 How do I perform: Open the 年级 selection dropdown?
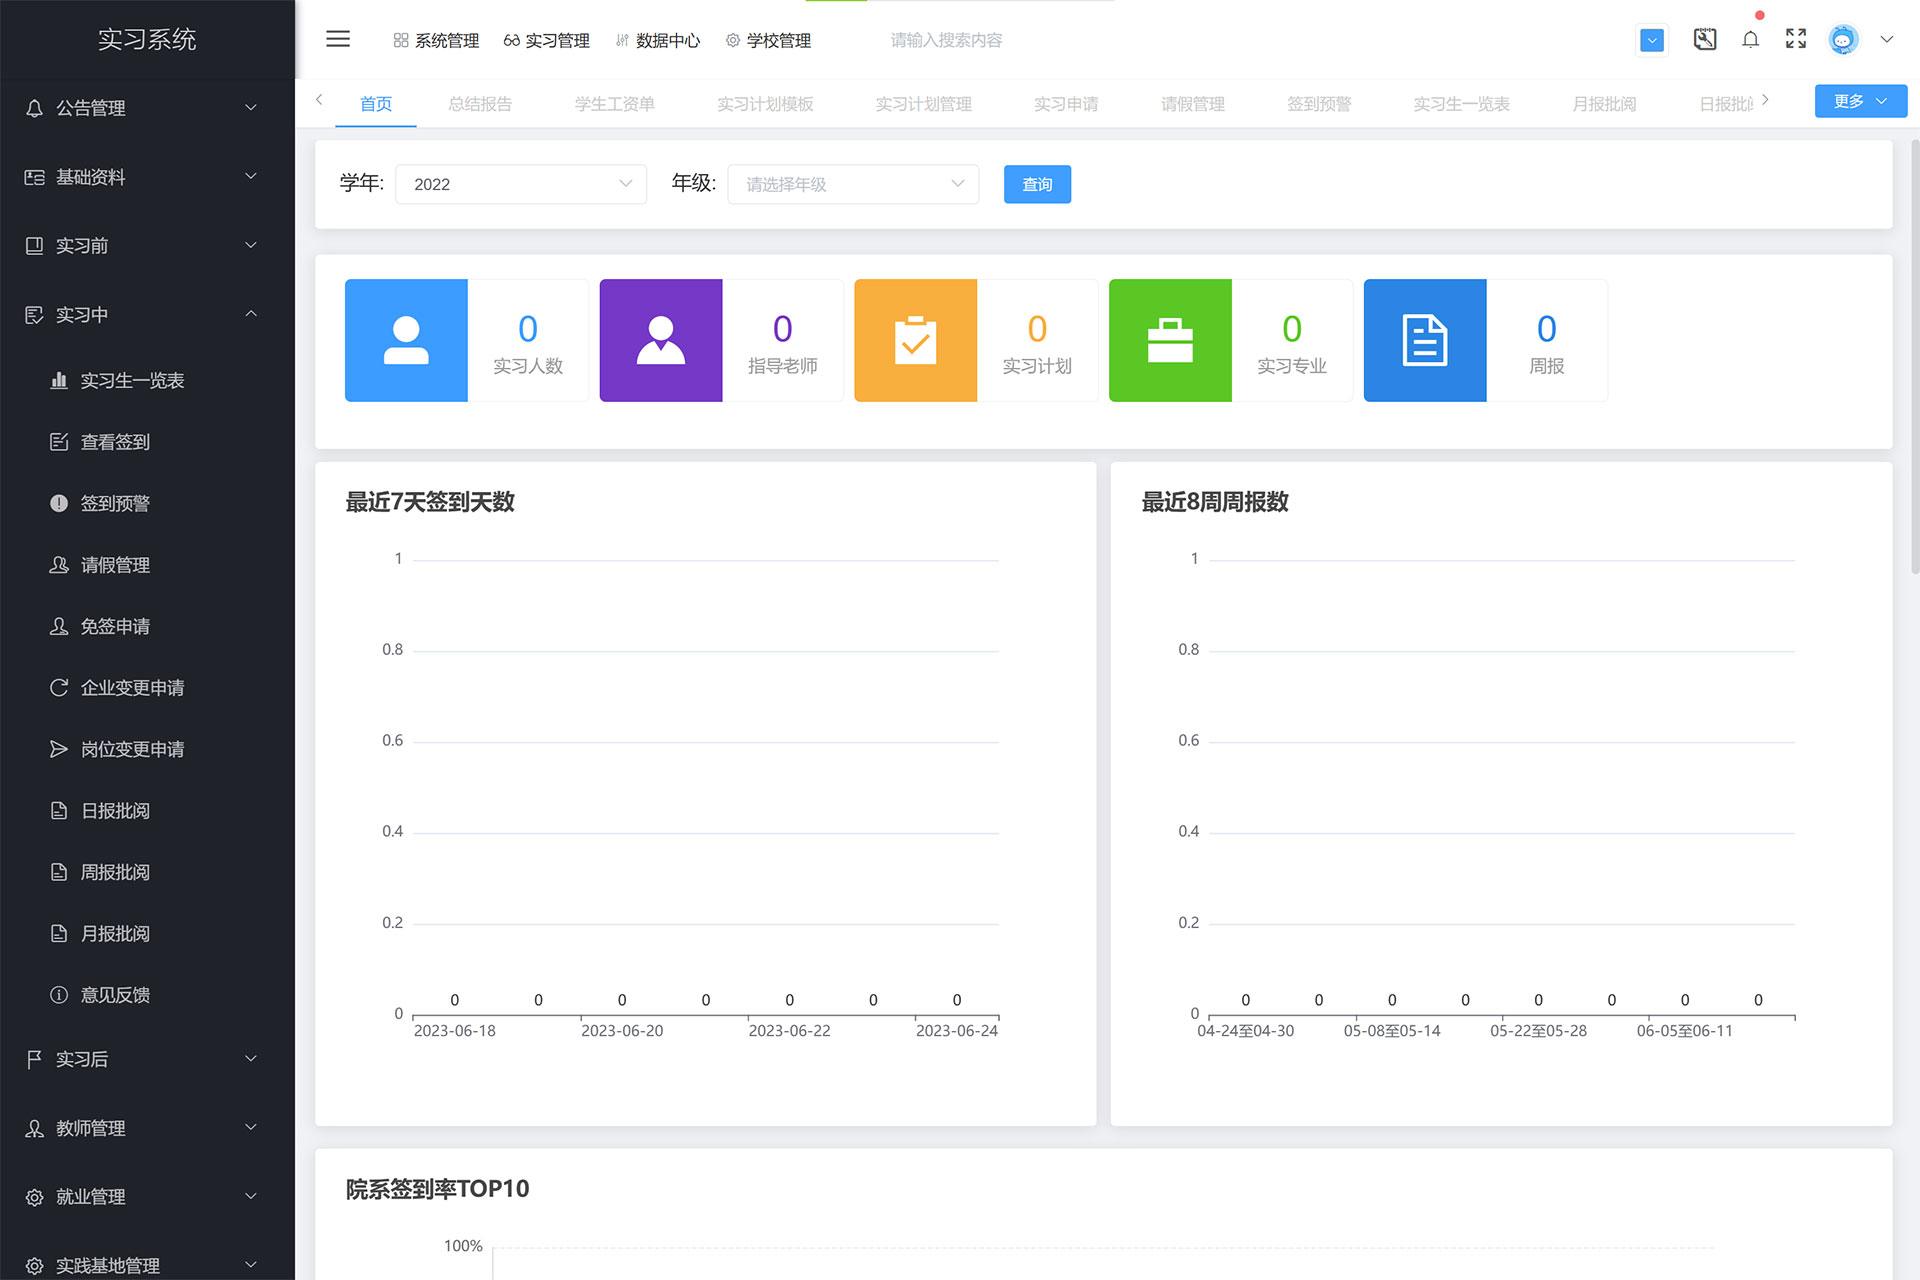click(853, 184)
